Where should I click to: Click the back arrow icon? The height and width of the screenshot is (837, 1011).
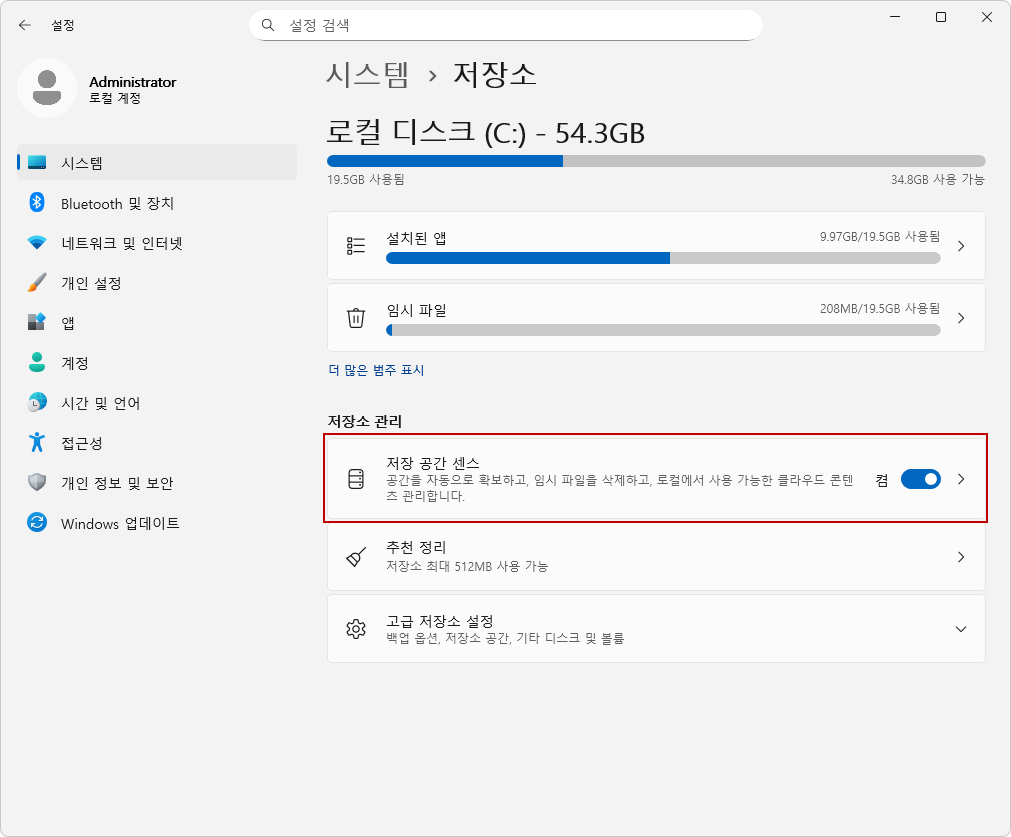[25, 25]
